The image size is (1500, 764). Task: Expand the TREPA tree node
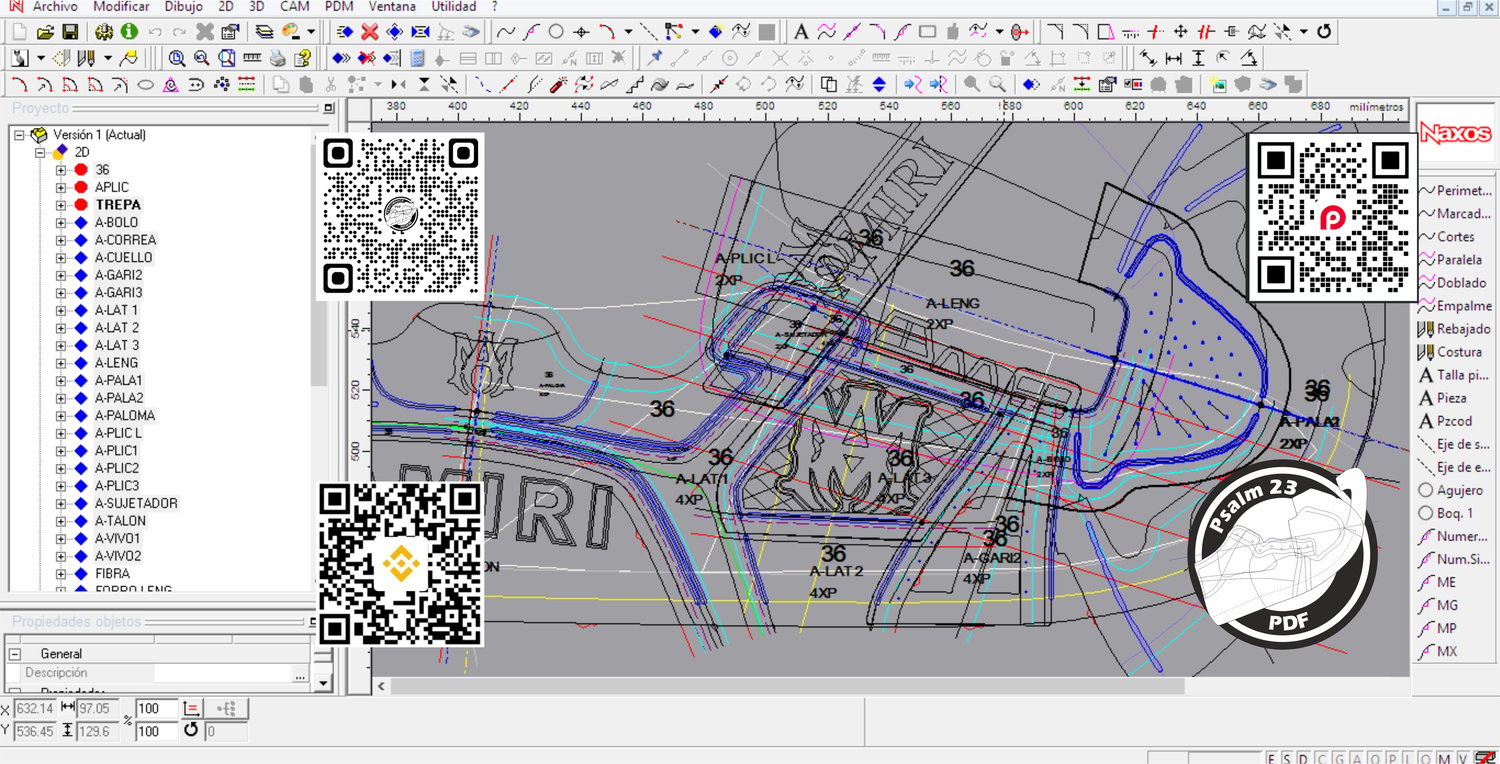(x=61, y=205)
